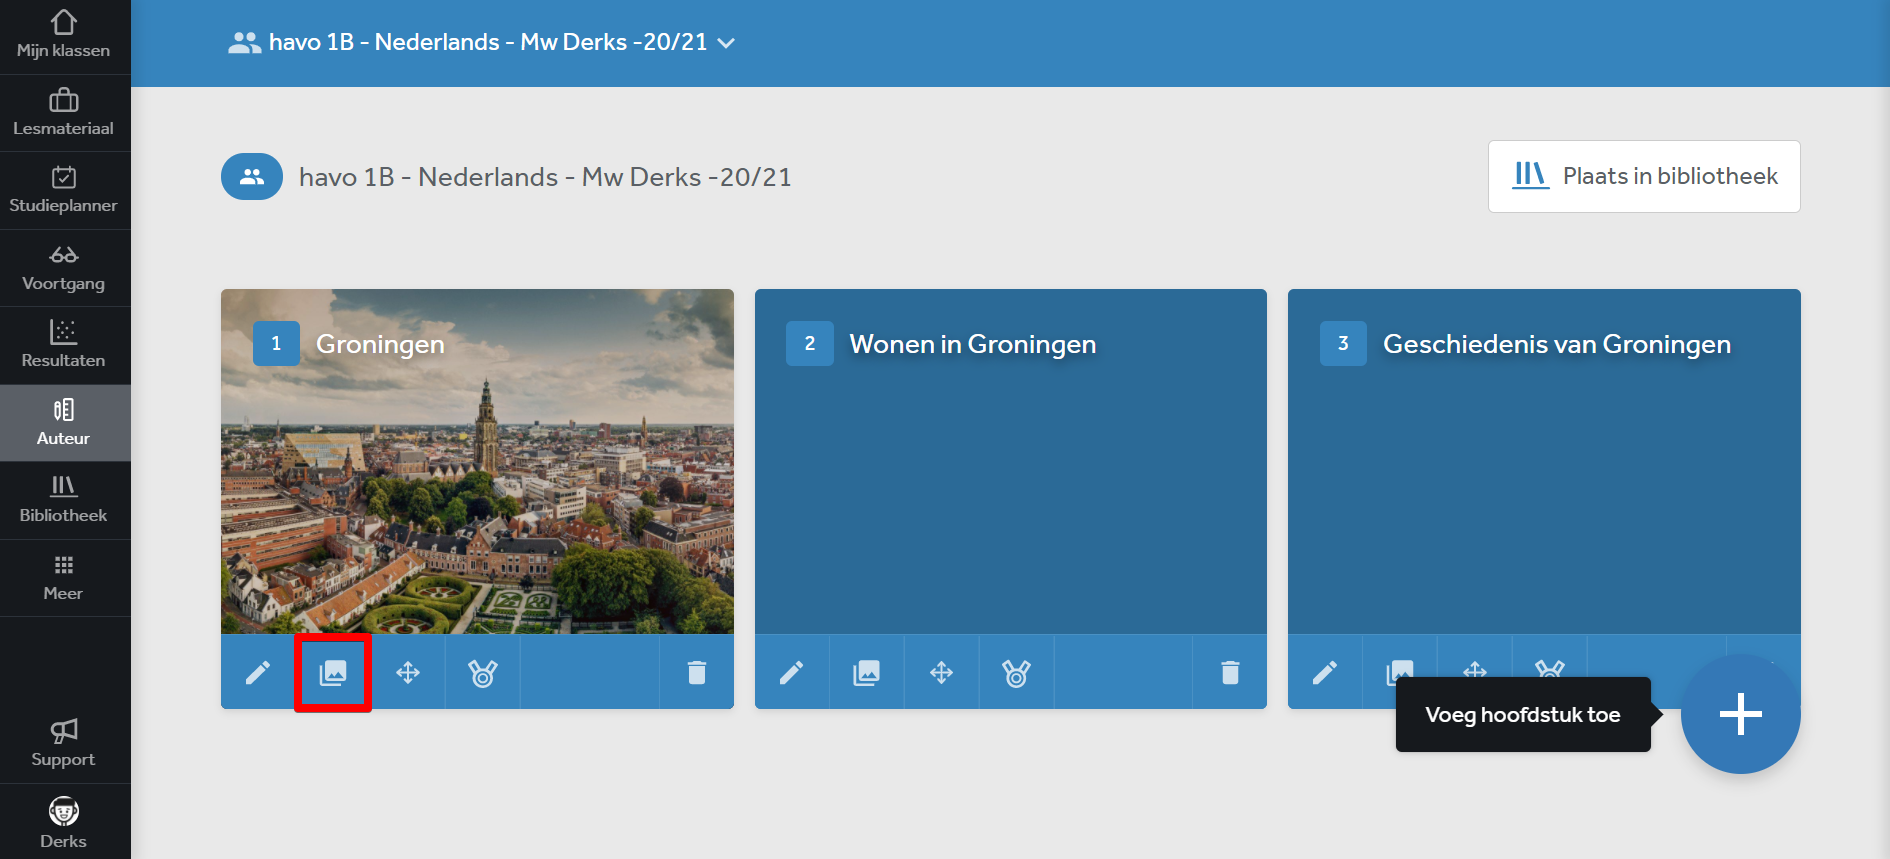1890x859 pixels.
Task: Delete the Wonen in Groningen chapter
Action: click(1230, 672)
